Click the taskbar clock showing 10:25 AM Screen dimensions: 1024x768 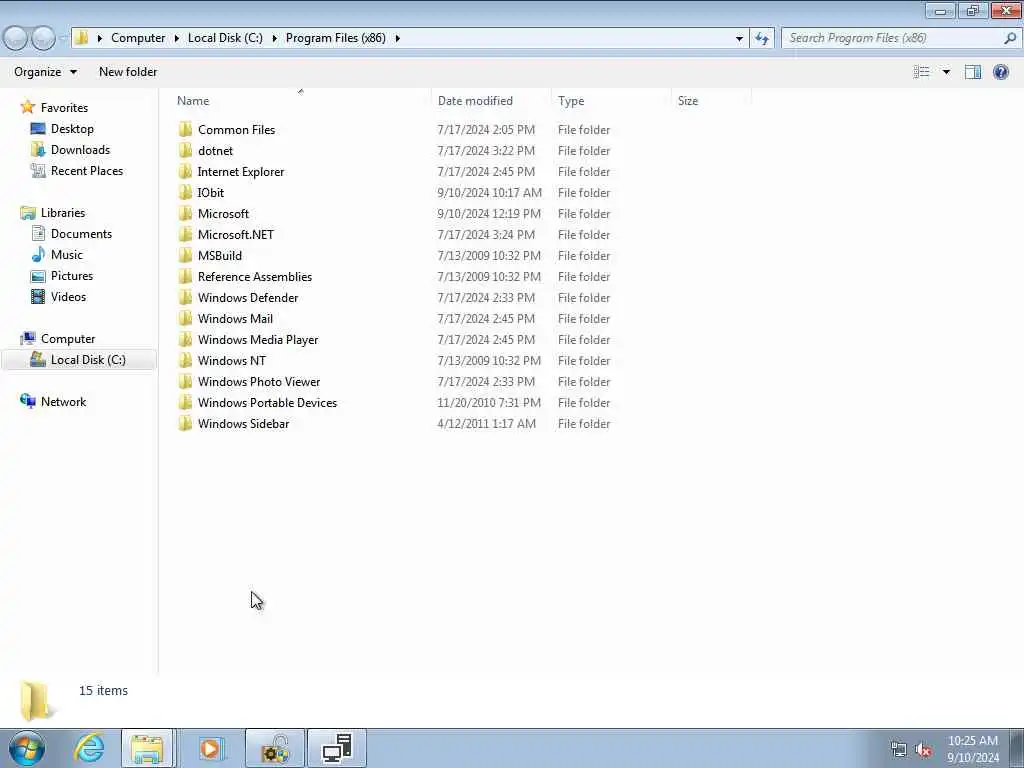click(972, 748)
